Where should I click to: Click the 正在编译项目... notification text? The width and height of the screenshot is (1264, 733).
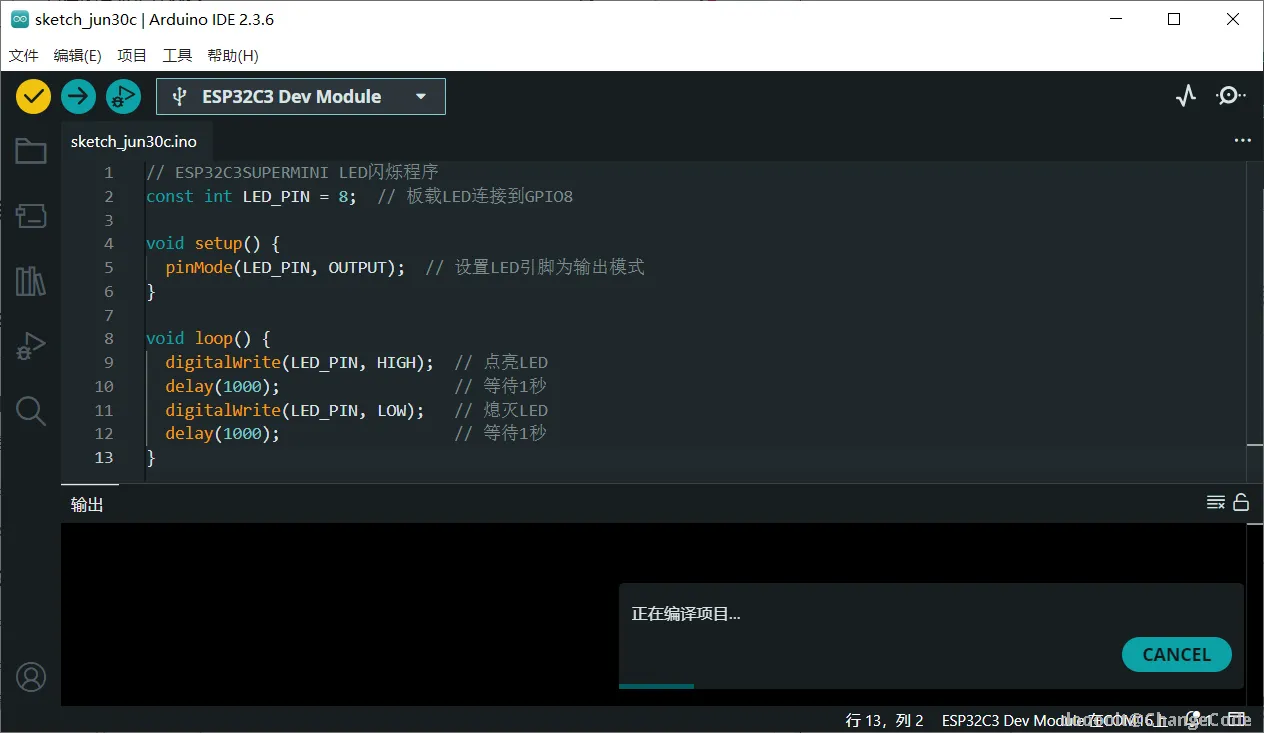tap(686, 614)
